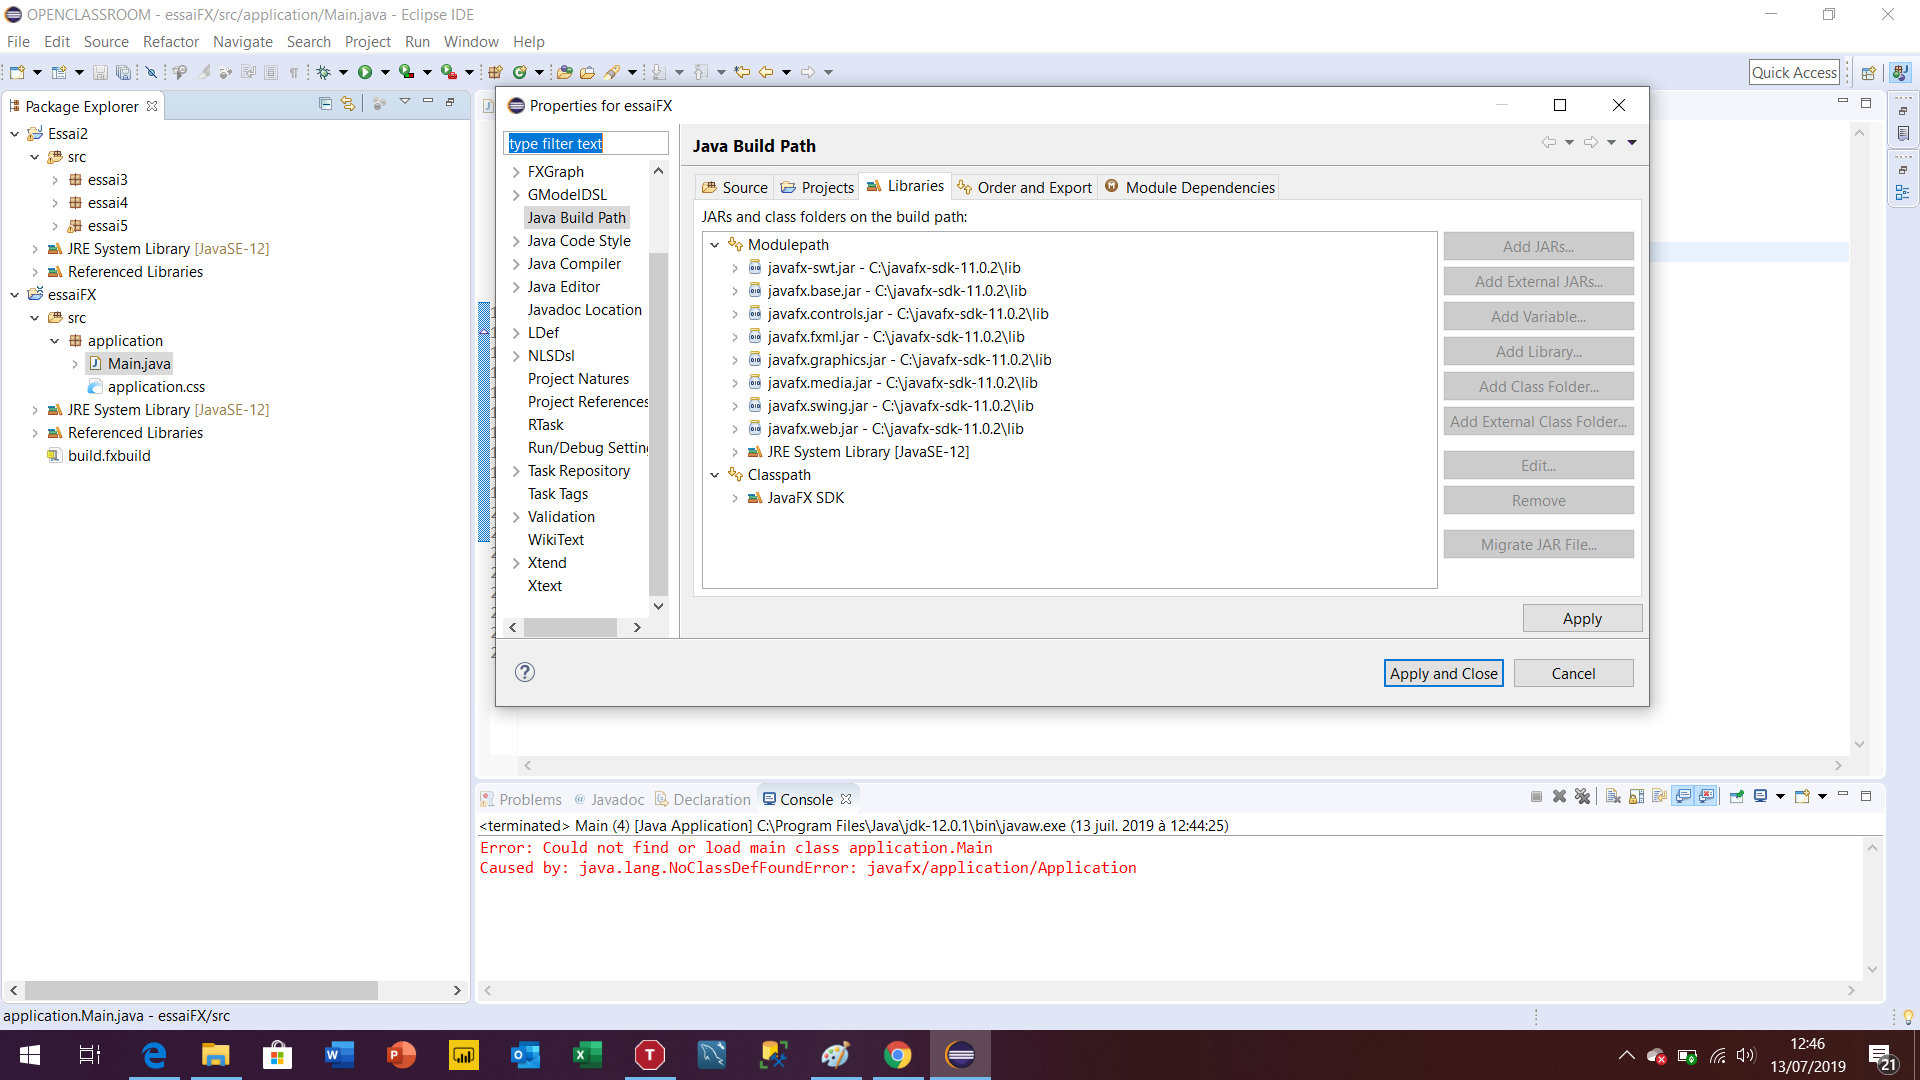Open File Explorer from the taskbar
This screenshot has height=1080, width=1920.
pyautogui.click(x=216, y=1055)
